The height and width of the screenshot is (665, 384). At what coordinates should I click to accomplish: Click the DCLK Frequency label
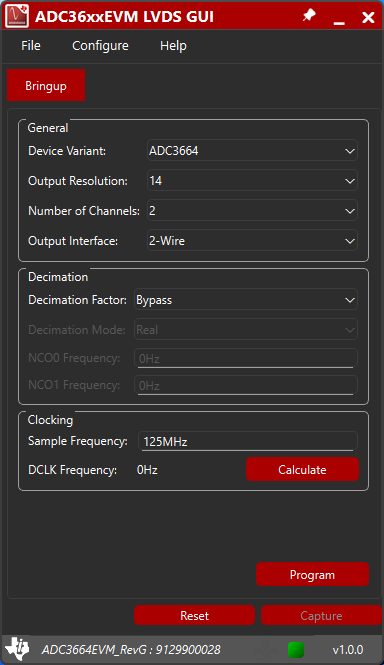(73, 470)
